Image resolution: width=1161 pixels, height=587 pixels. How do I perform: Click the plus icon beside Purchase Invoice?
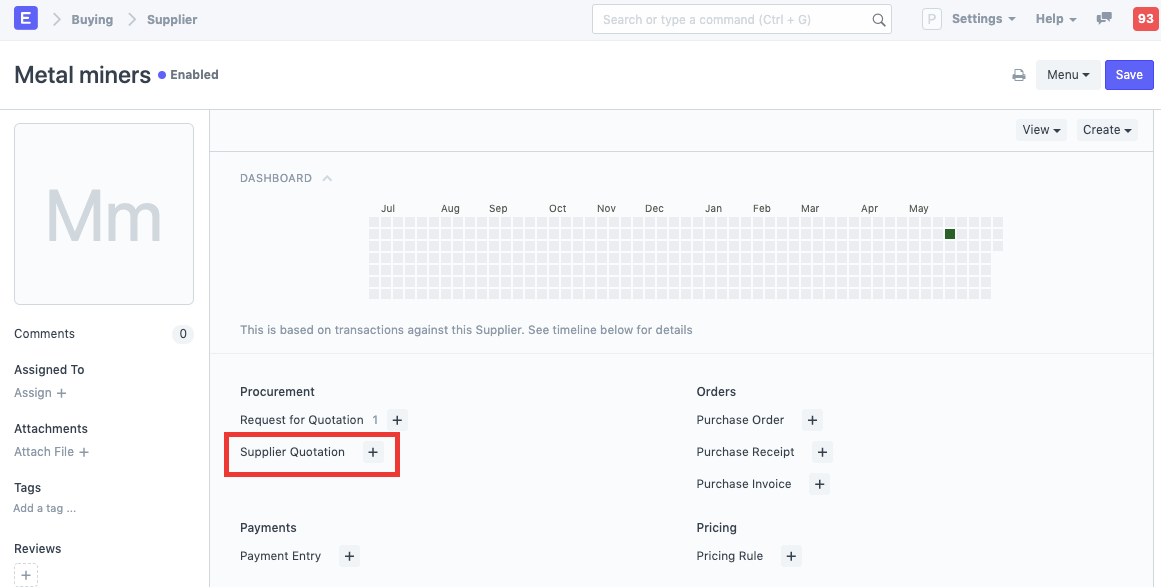[819, 484]
